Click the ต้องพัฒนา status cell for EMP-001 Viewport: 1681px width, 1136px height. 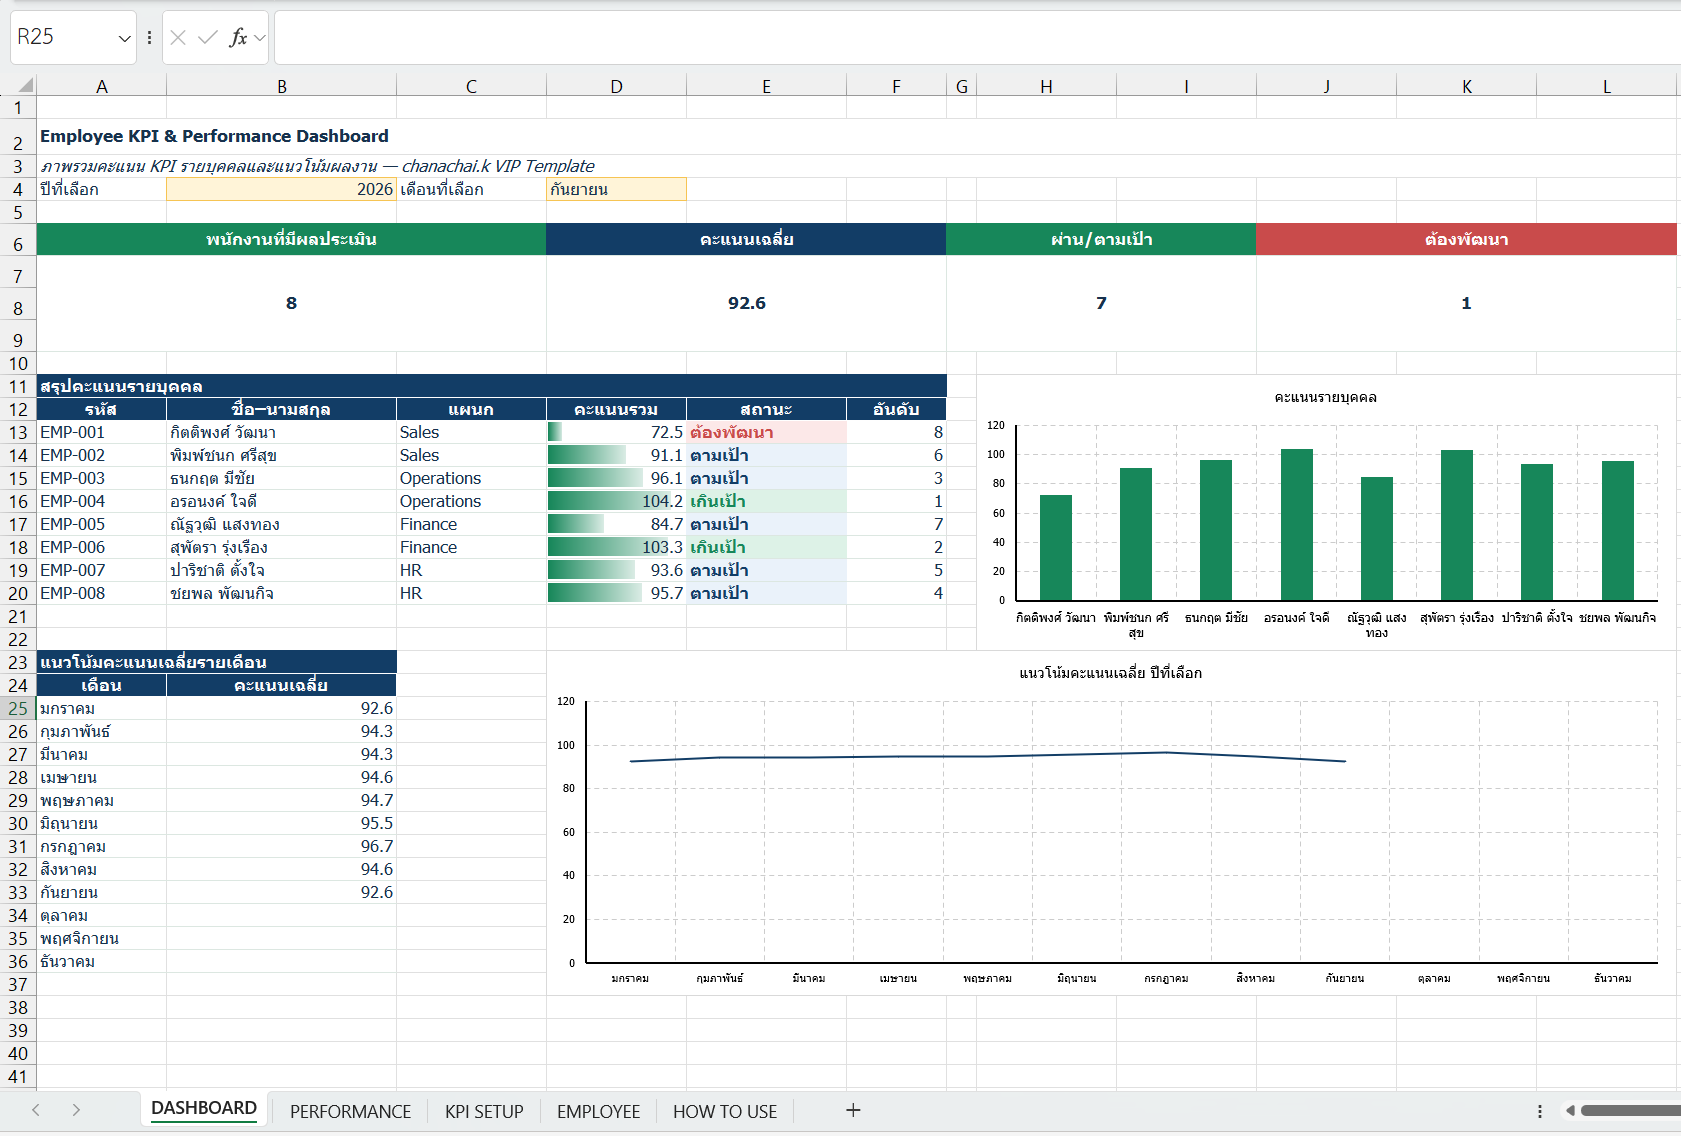[x=766, y=432]
